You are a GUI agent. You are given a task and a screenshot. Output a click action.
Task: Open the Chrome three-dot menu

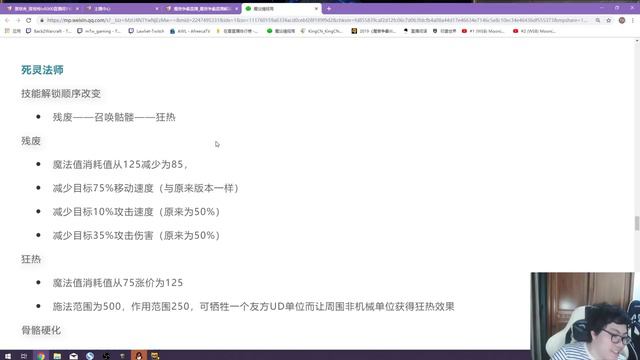pyautogui.click(x=633, y=20)
